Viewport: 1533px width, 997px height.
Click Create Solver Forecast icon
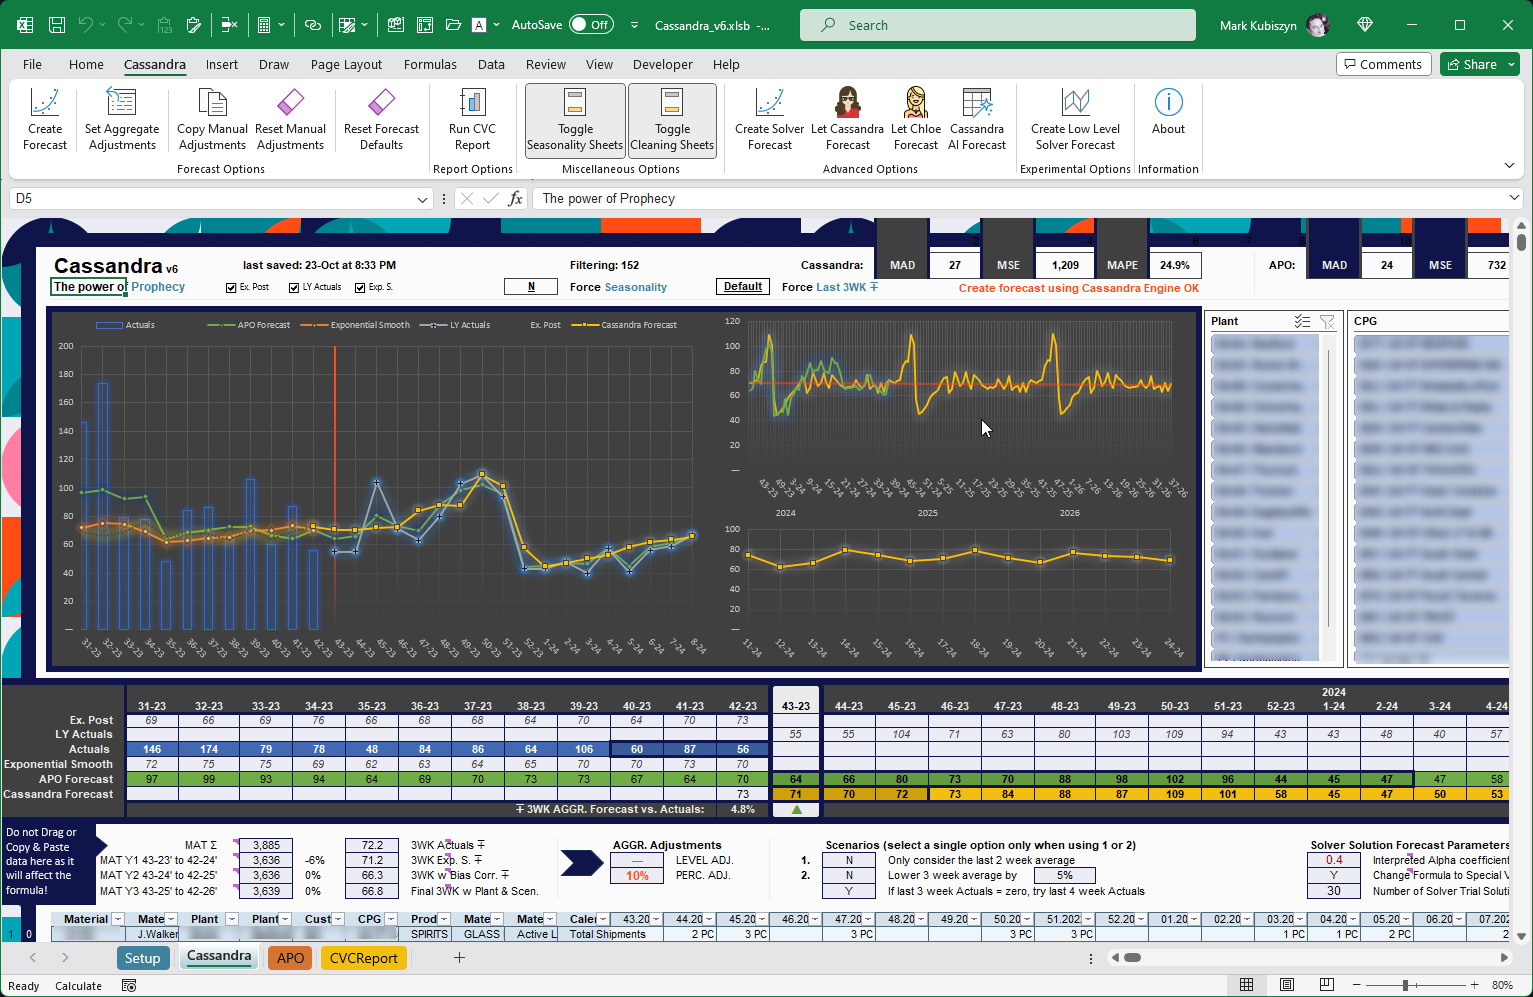point(769,102)
